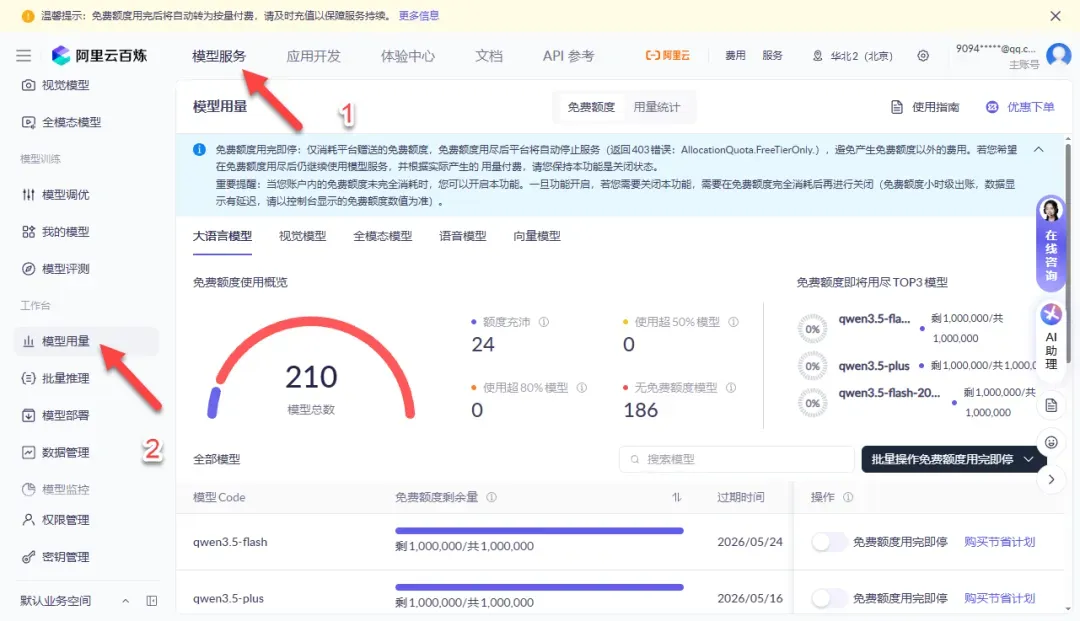The width and height of the screenshot is (1080, 621).
Task: Switch to 视觉模型 tab
Action: point(302,236)
